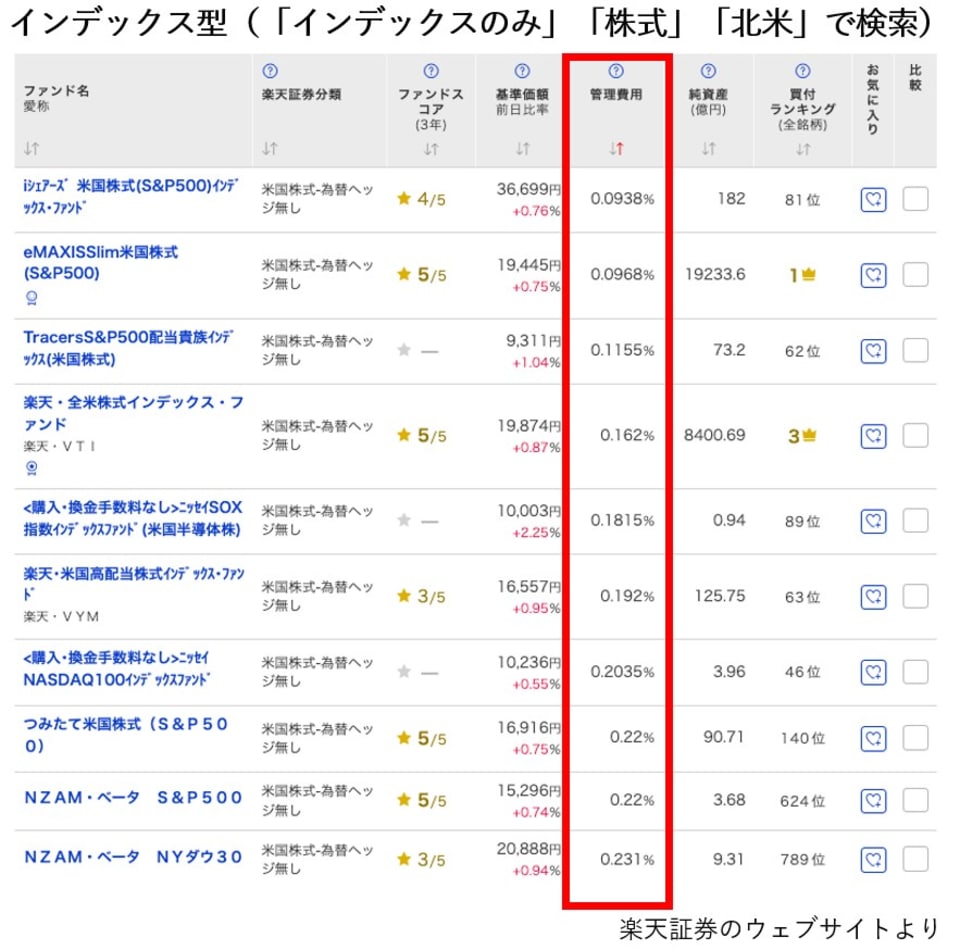This screenshot has height=950, width=960.
Task: Add iシェアーズ 米国株式 fund to favorites
Action: (x=873, y=200)
